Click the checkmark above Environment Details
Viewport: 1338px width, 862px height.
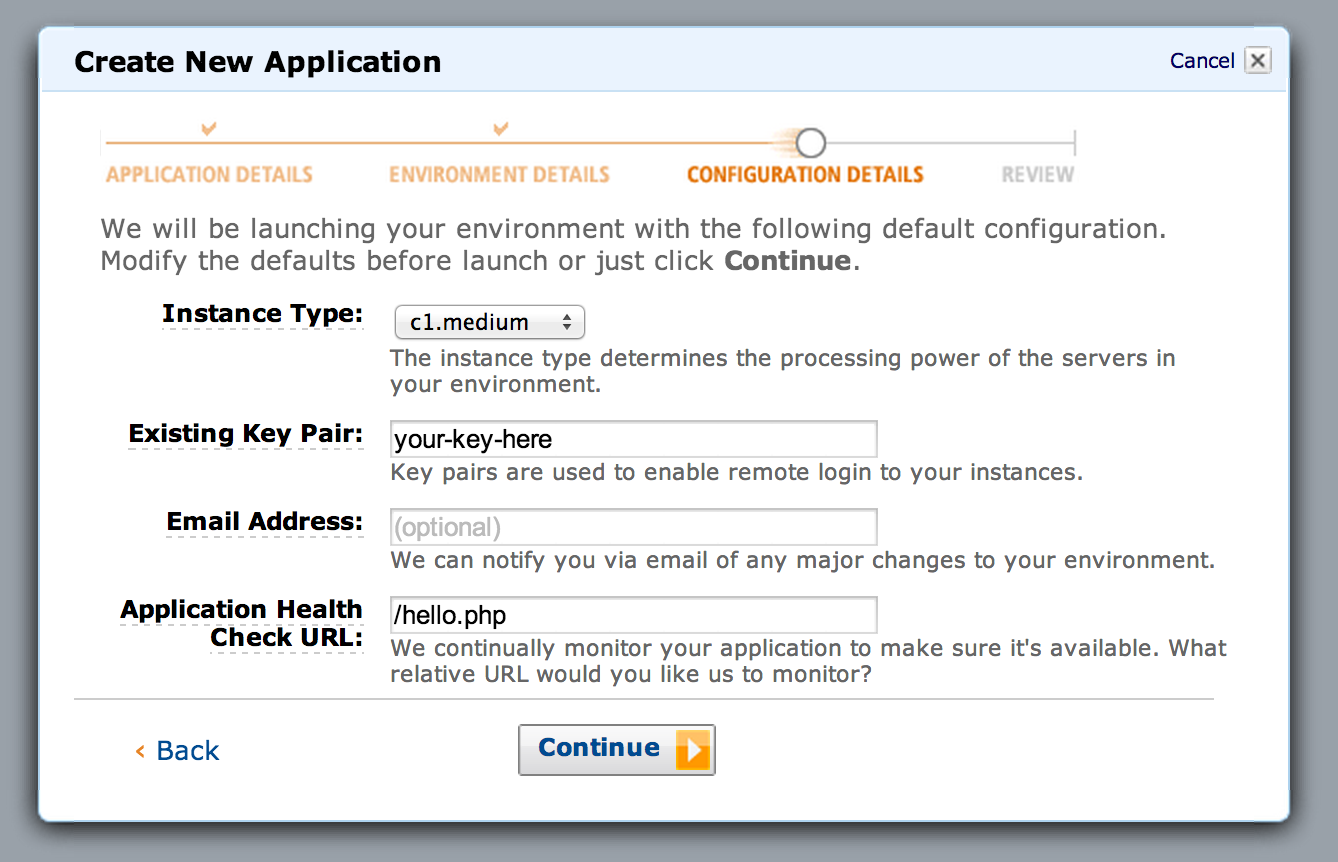point(501,129)
